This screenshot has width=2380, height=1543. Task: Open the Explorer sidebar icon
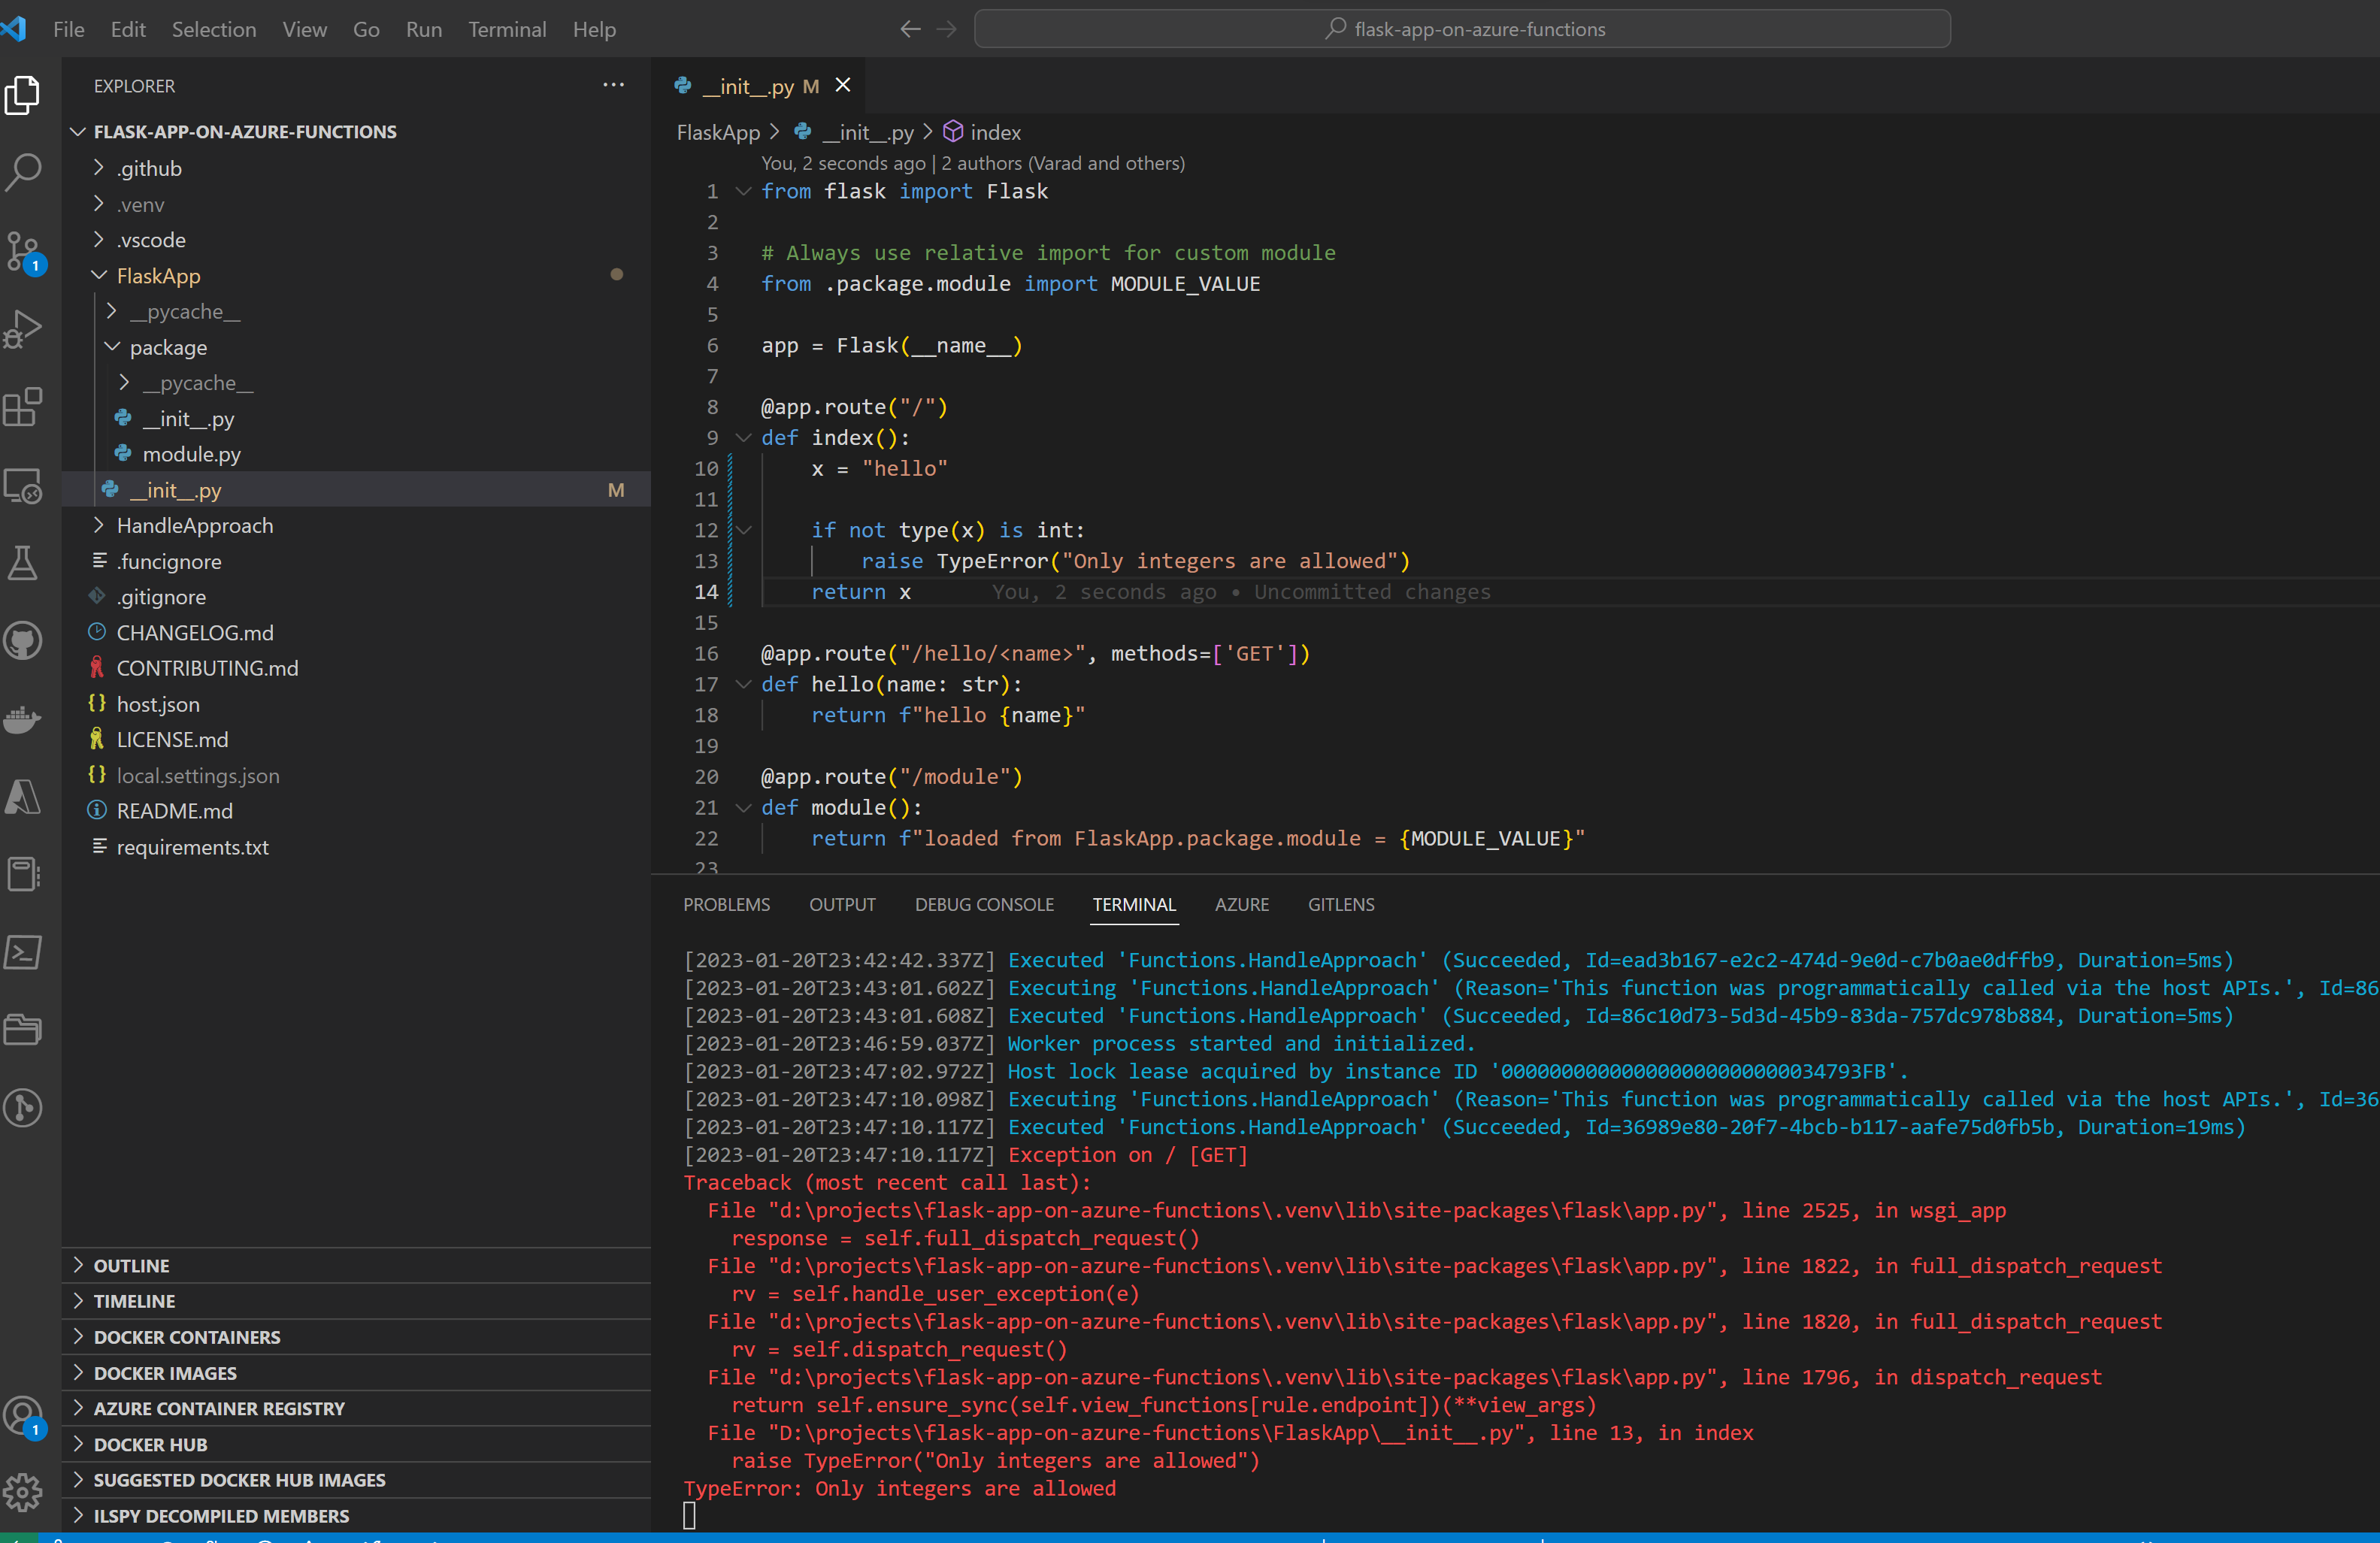[23, 95]
